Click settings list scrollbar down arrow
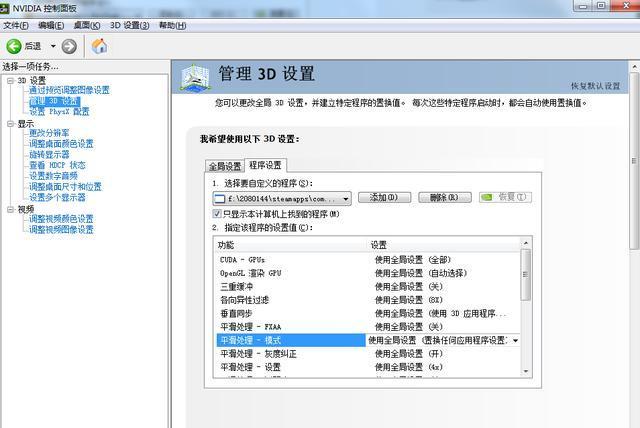Image resolution: width=640 pixels, height=428 pixels. click(x=526, y=371)
